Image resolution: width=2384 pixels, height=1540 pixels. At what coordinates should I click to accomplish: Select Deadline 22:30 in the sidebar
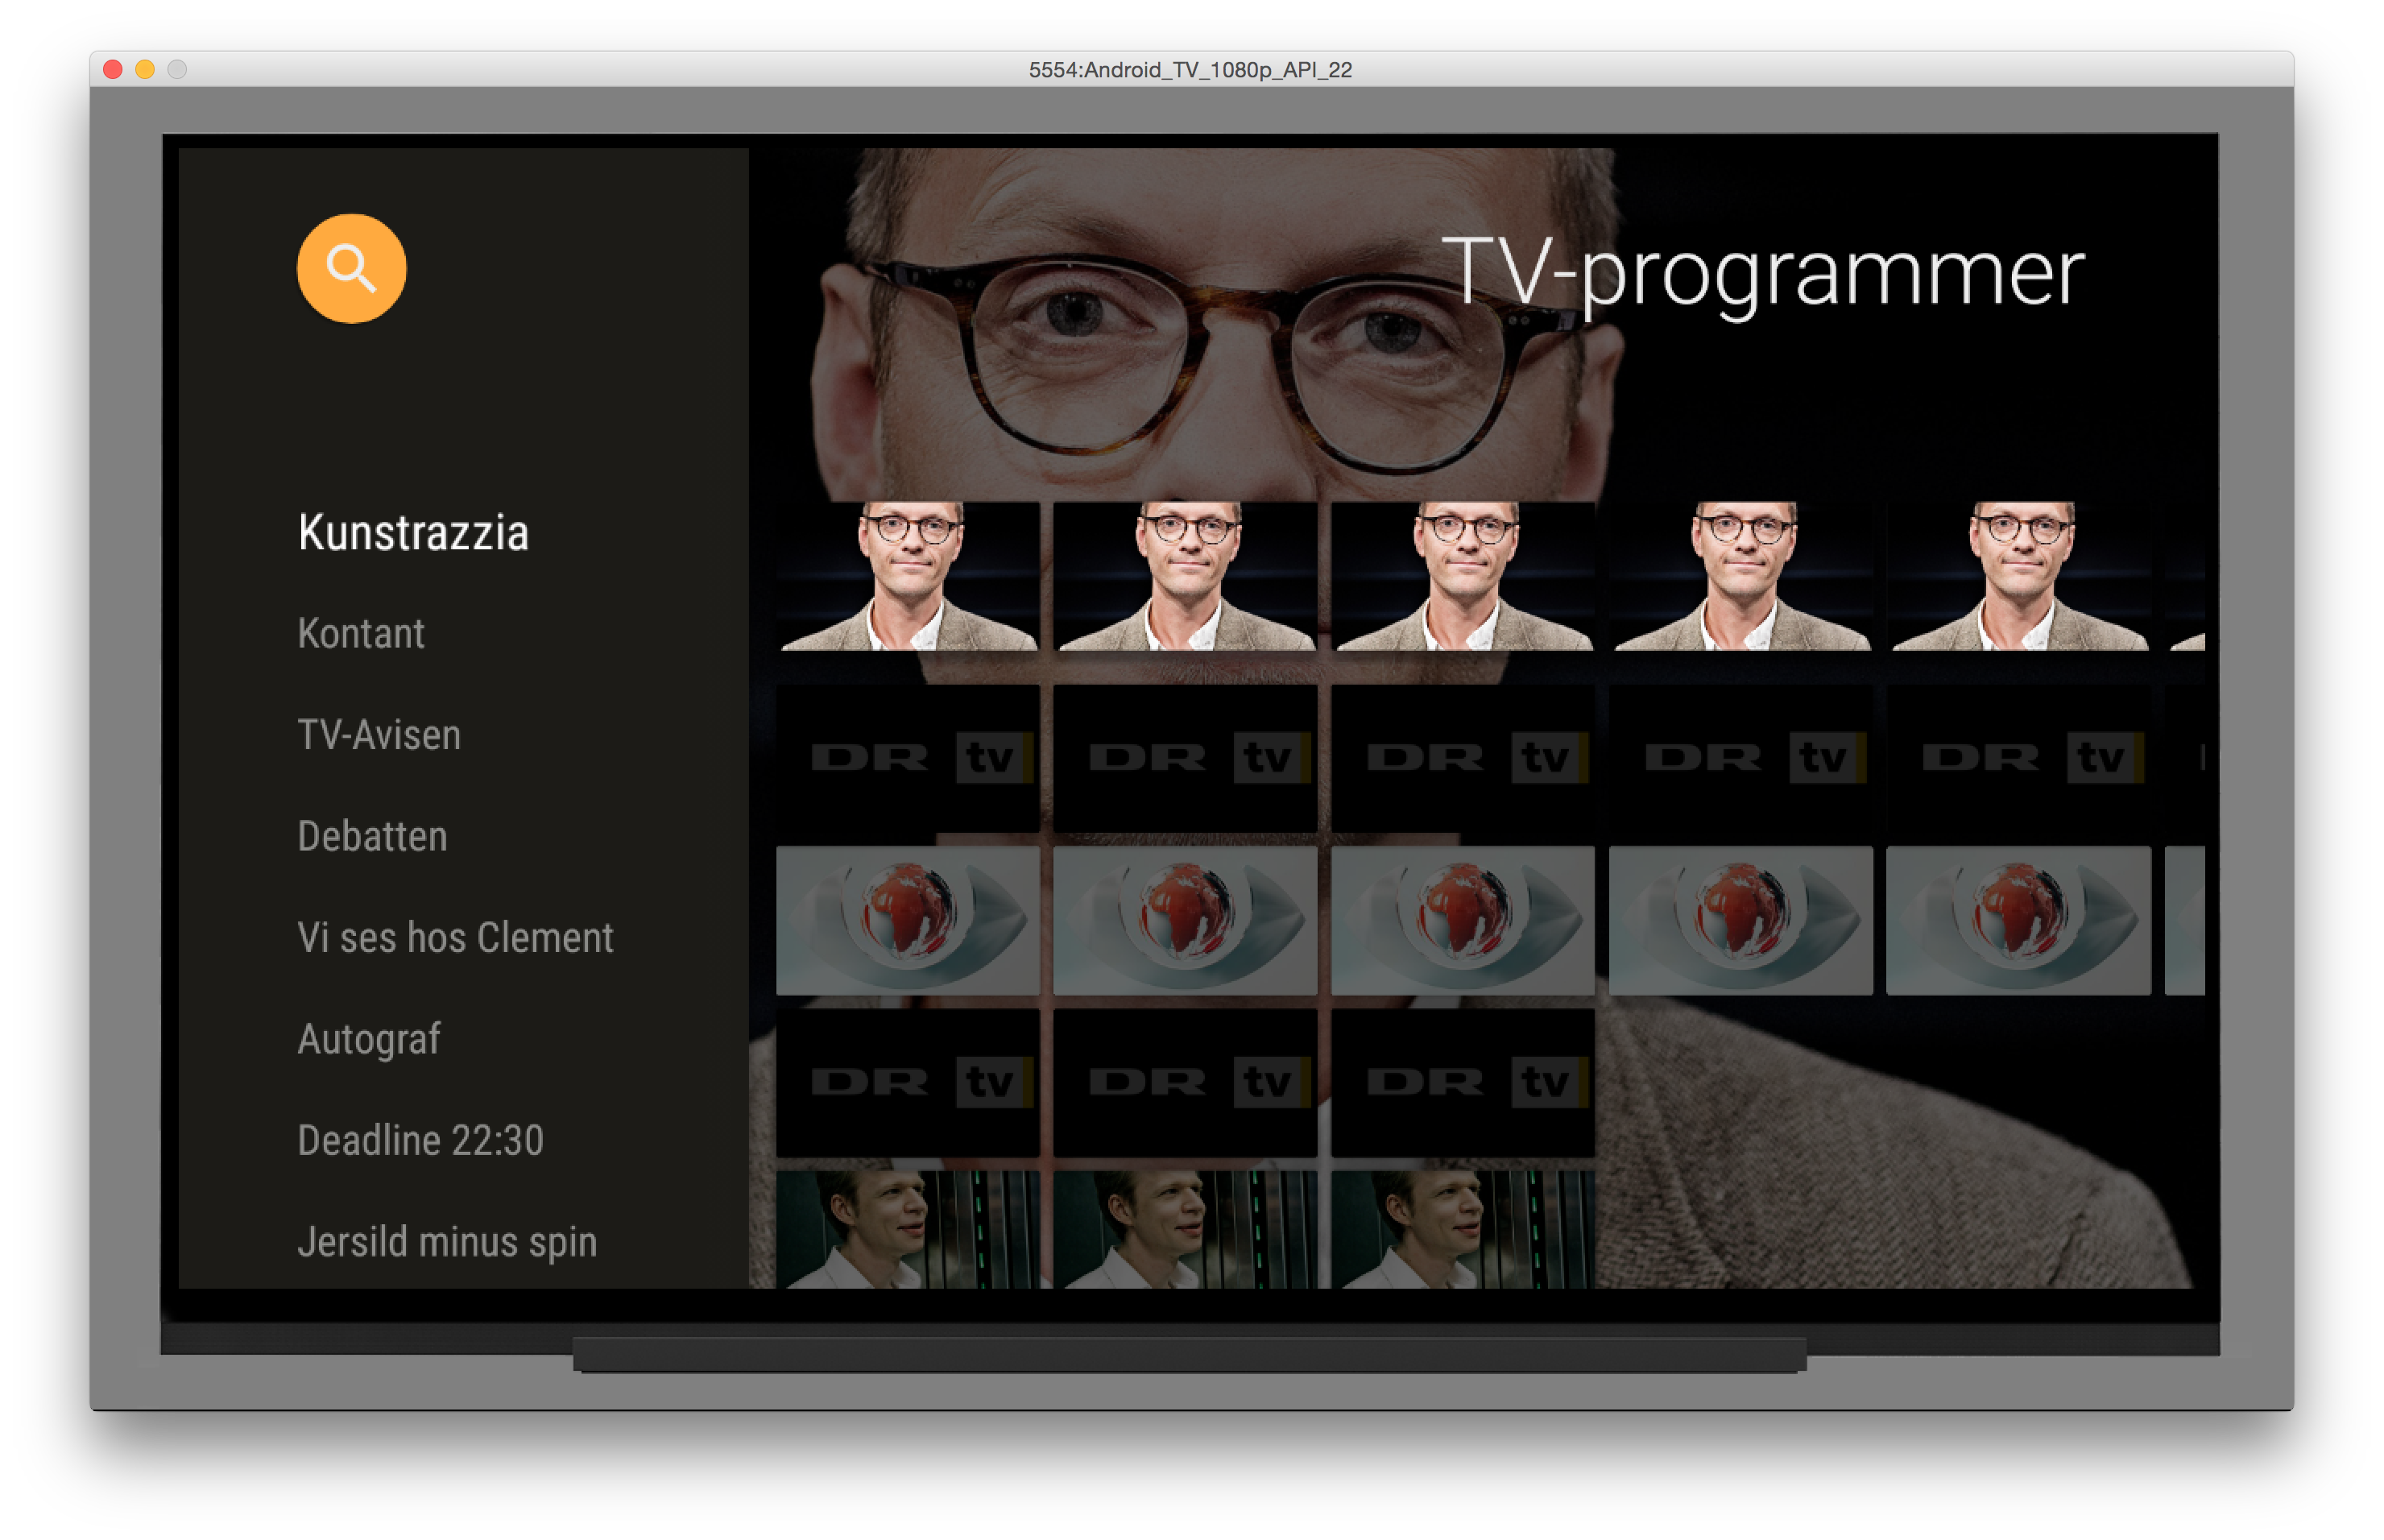coord(420,1141)
